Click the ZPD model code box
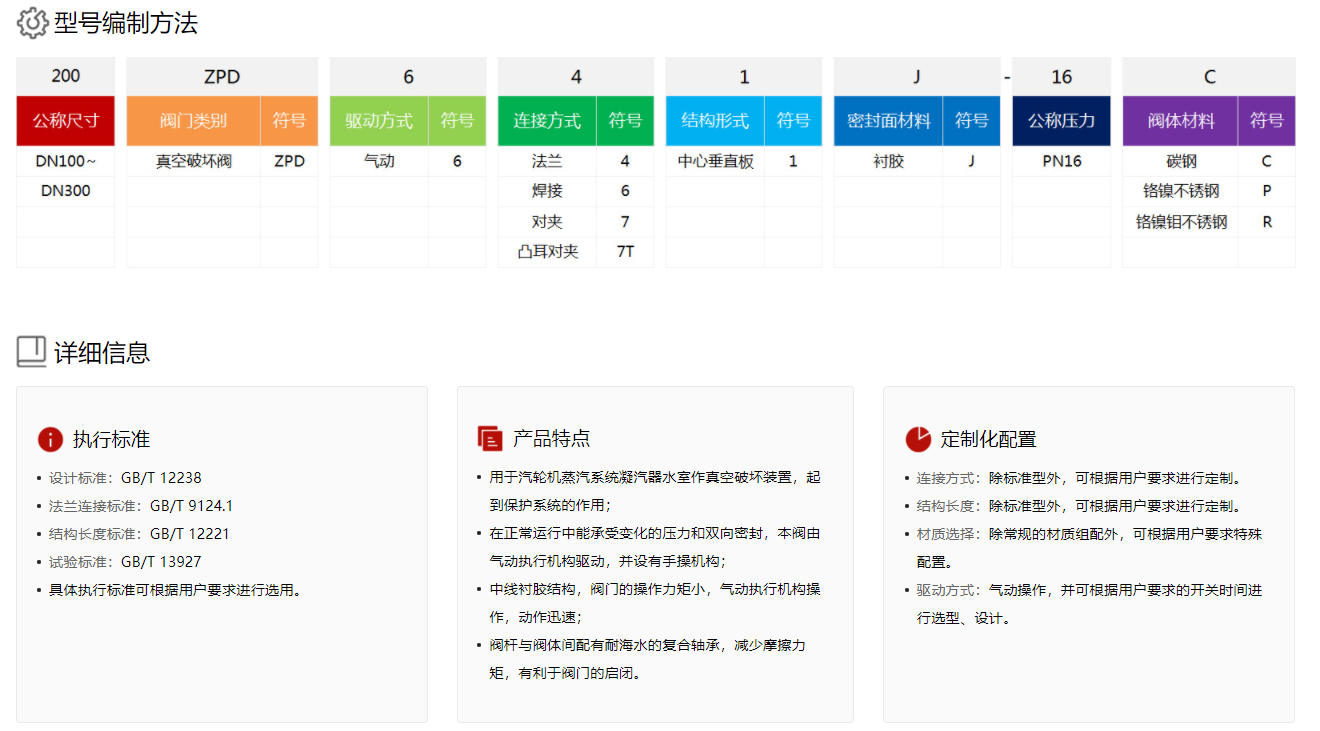This screenshot has width=1320, height=731. (222, 77)
